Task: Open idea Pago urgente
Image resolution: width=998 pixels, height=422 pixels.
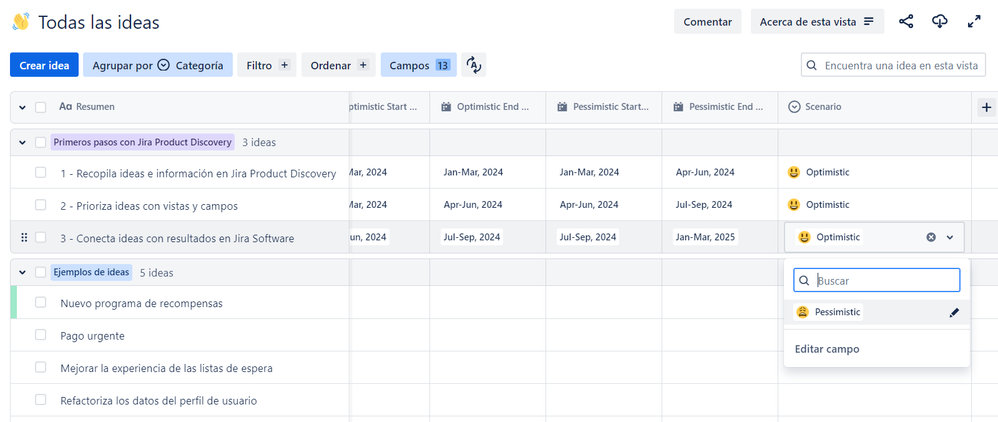Action: tap(92, 335)
